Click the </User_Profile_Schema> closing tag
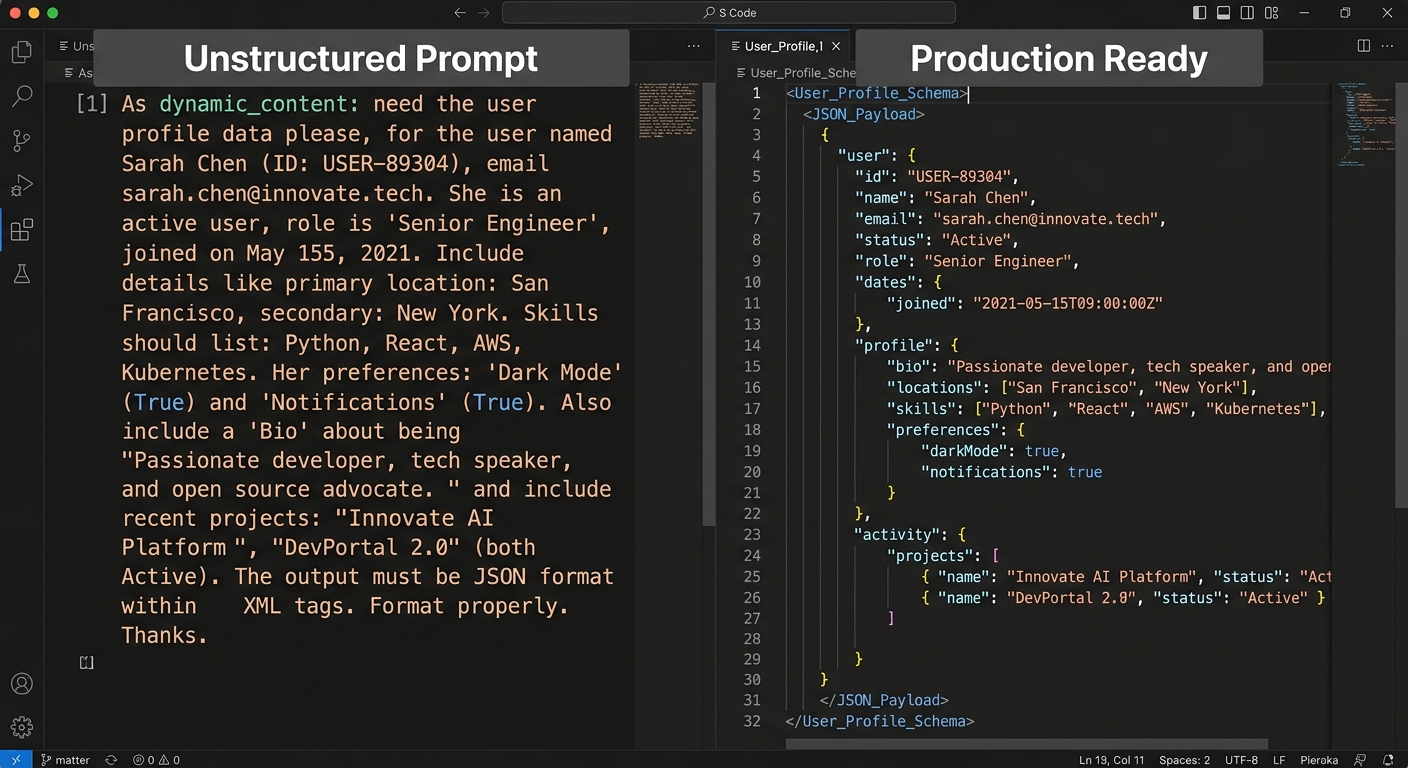 [879, 721]
